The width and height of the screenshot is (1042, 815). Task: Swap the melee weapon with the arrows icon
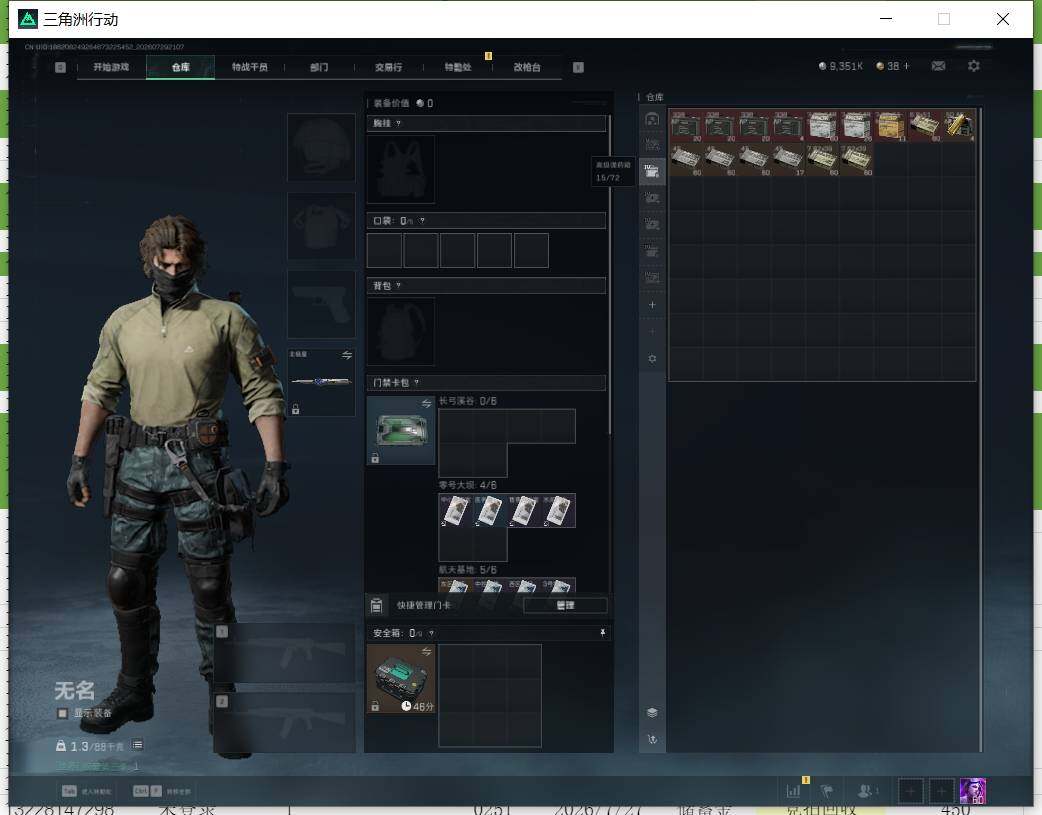coord(347,355)
